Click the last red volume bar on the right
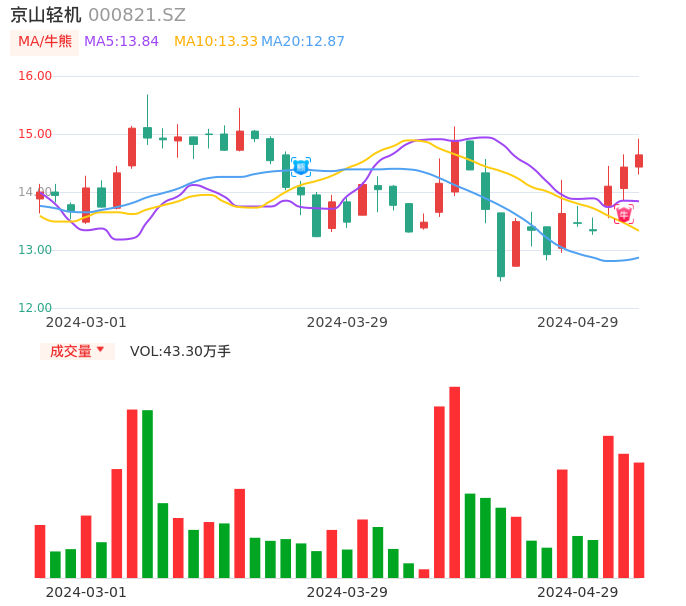686x606 pixels. click(x=639, y=520)
